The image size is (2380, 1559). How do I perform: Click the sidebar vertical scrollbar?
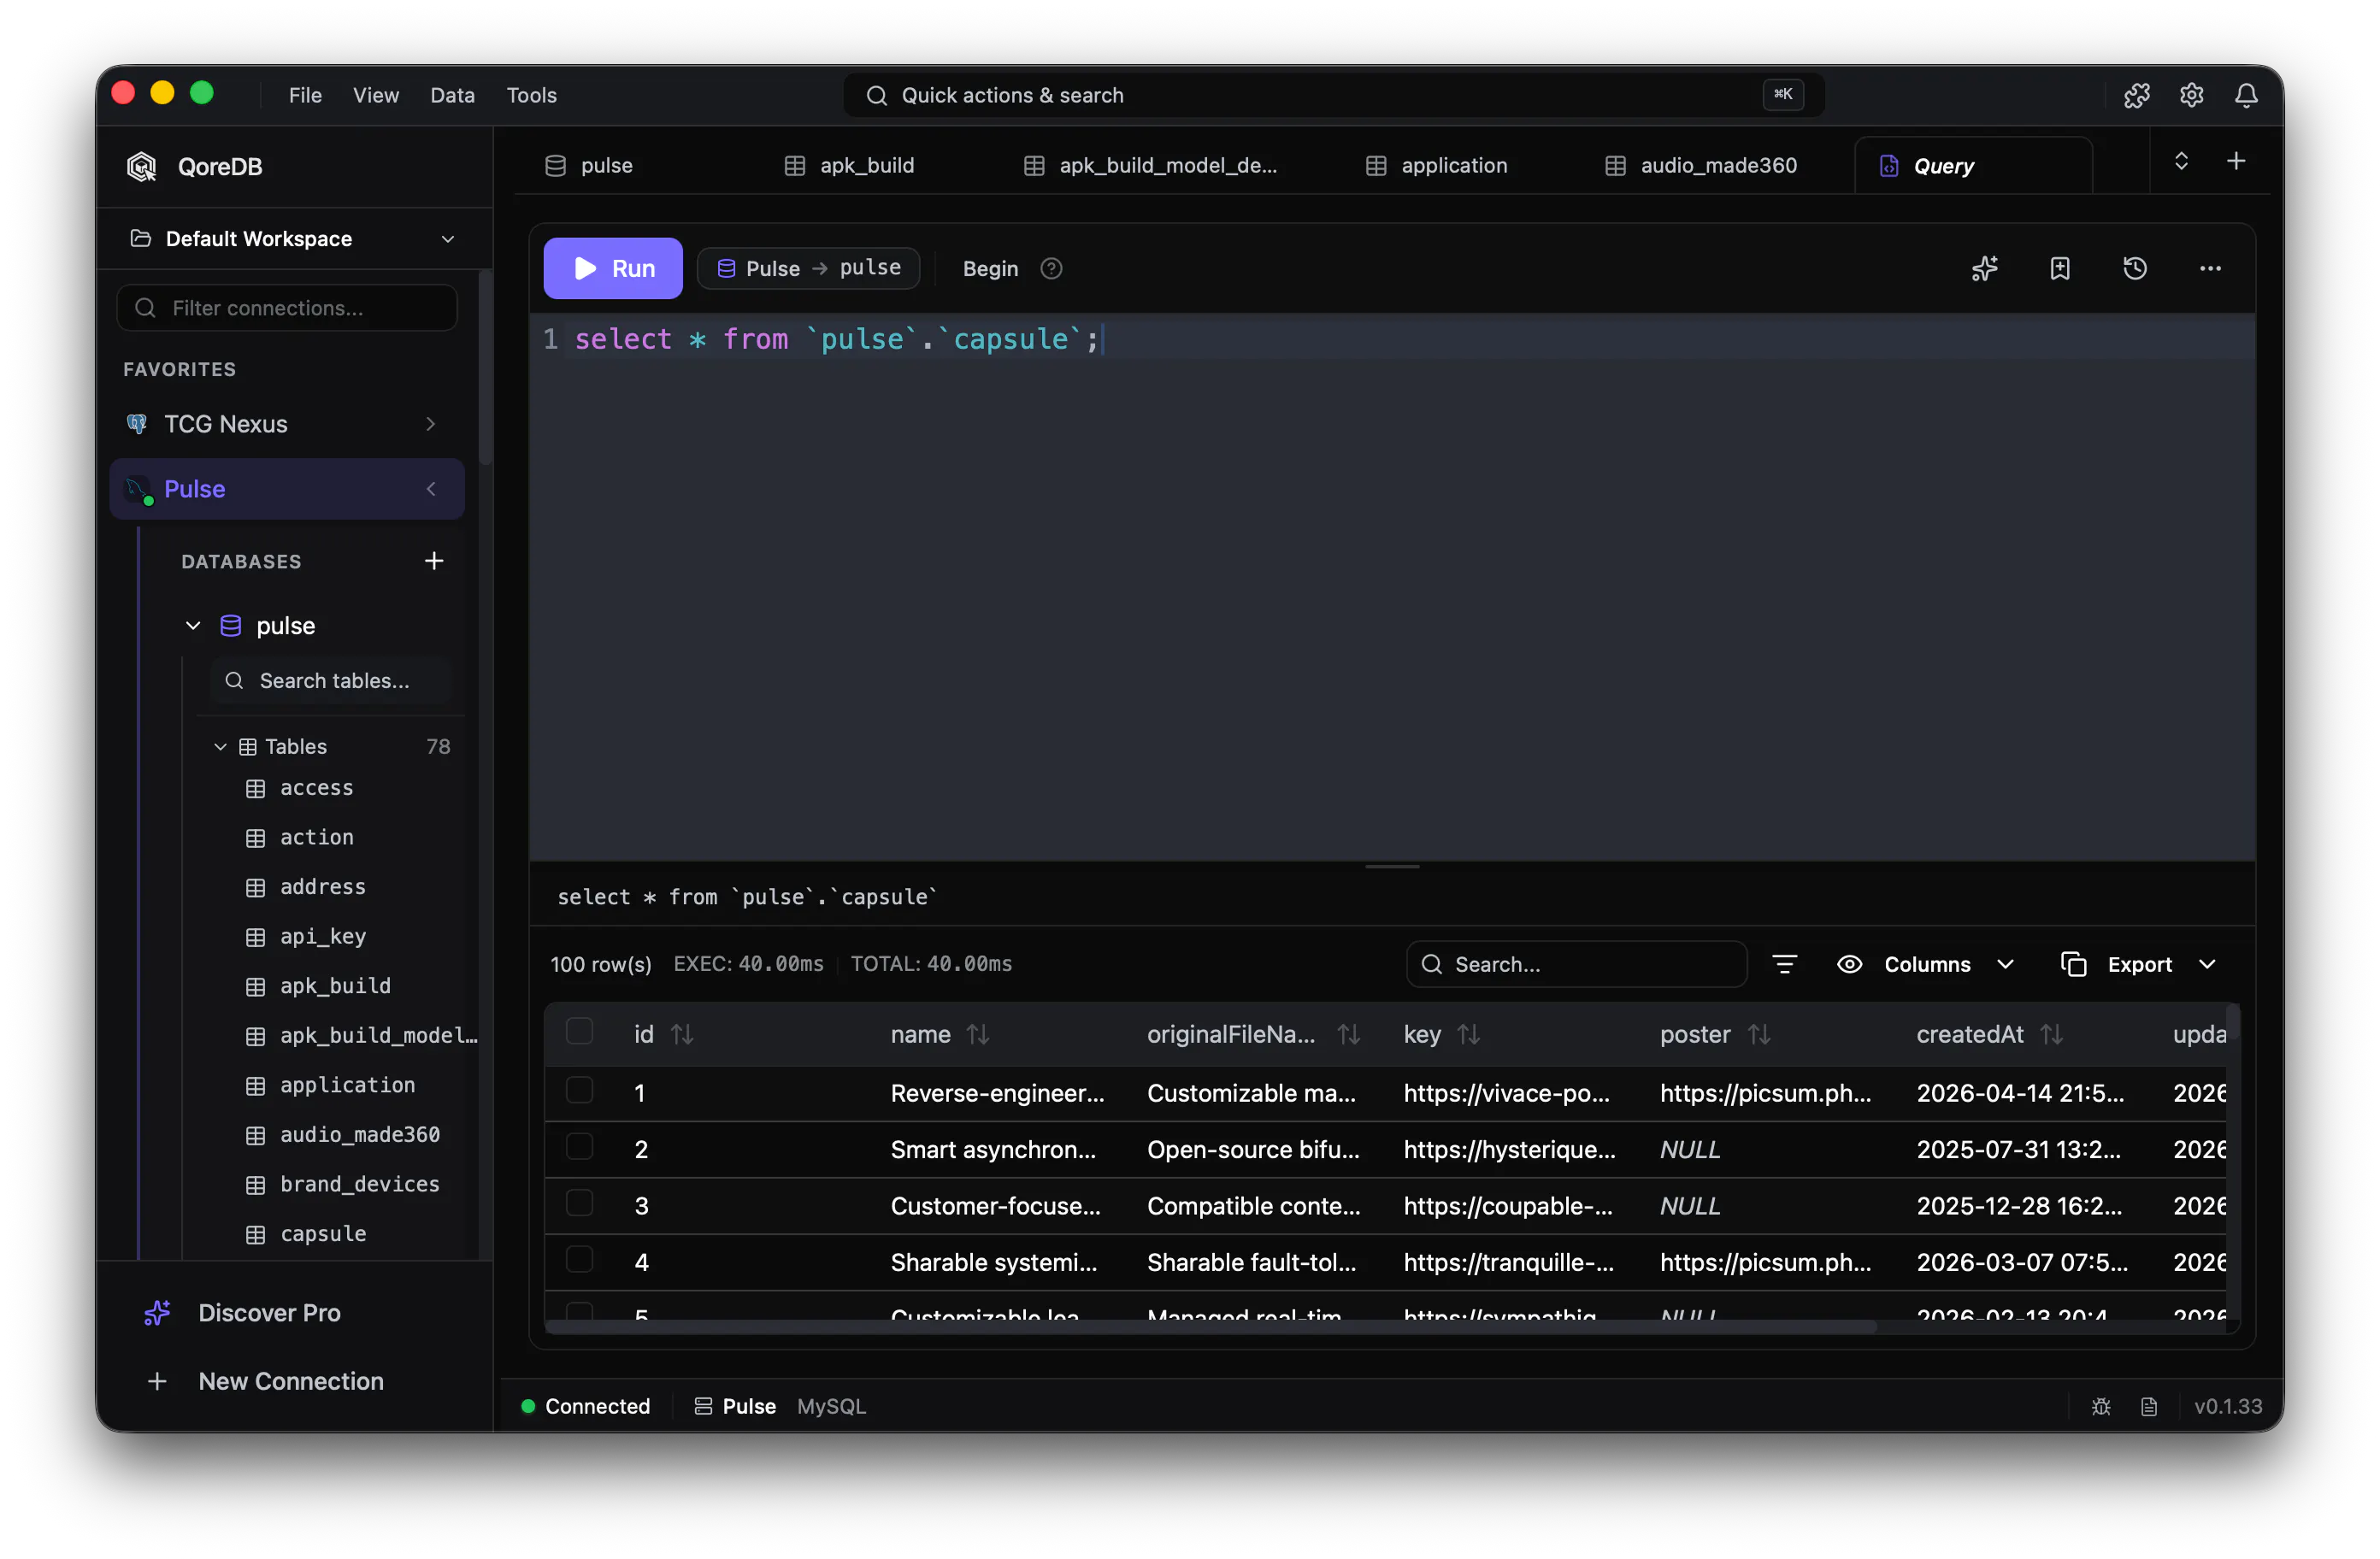(x=485, y=368)
